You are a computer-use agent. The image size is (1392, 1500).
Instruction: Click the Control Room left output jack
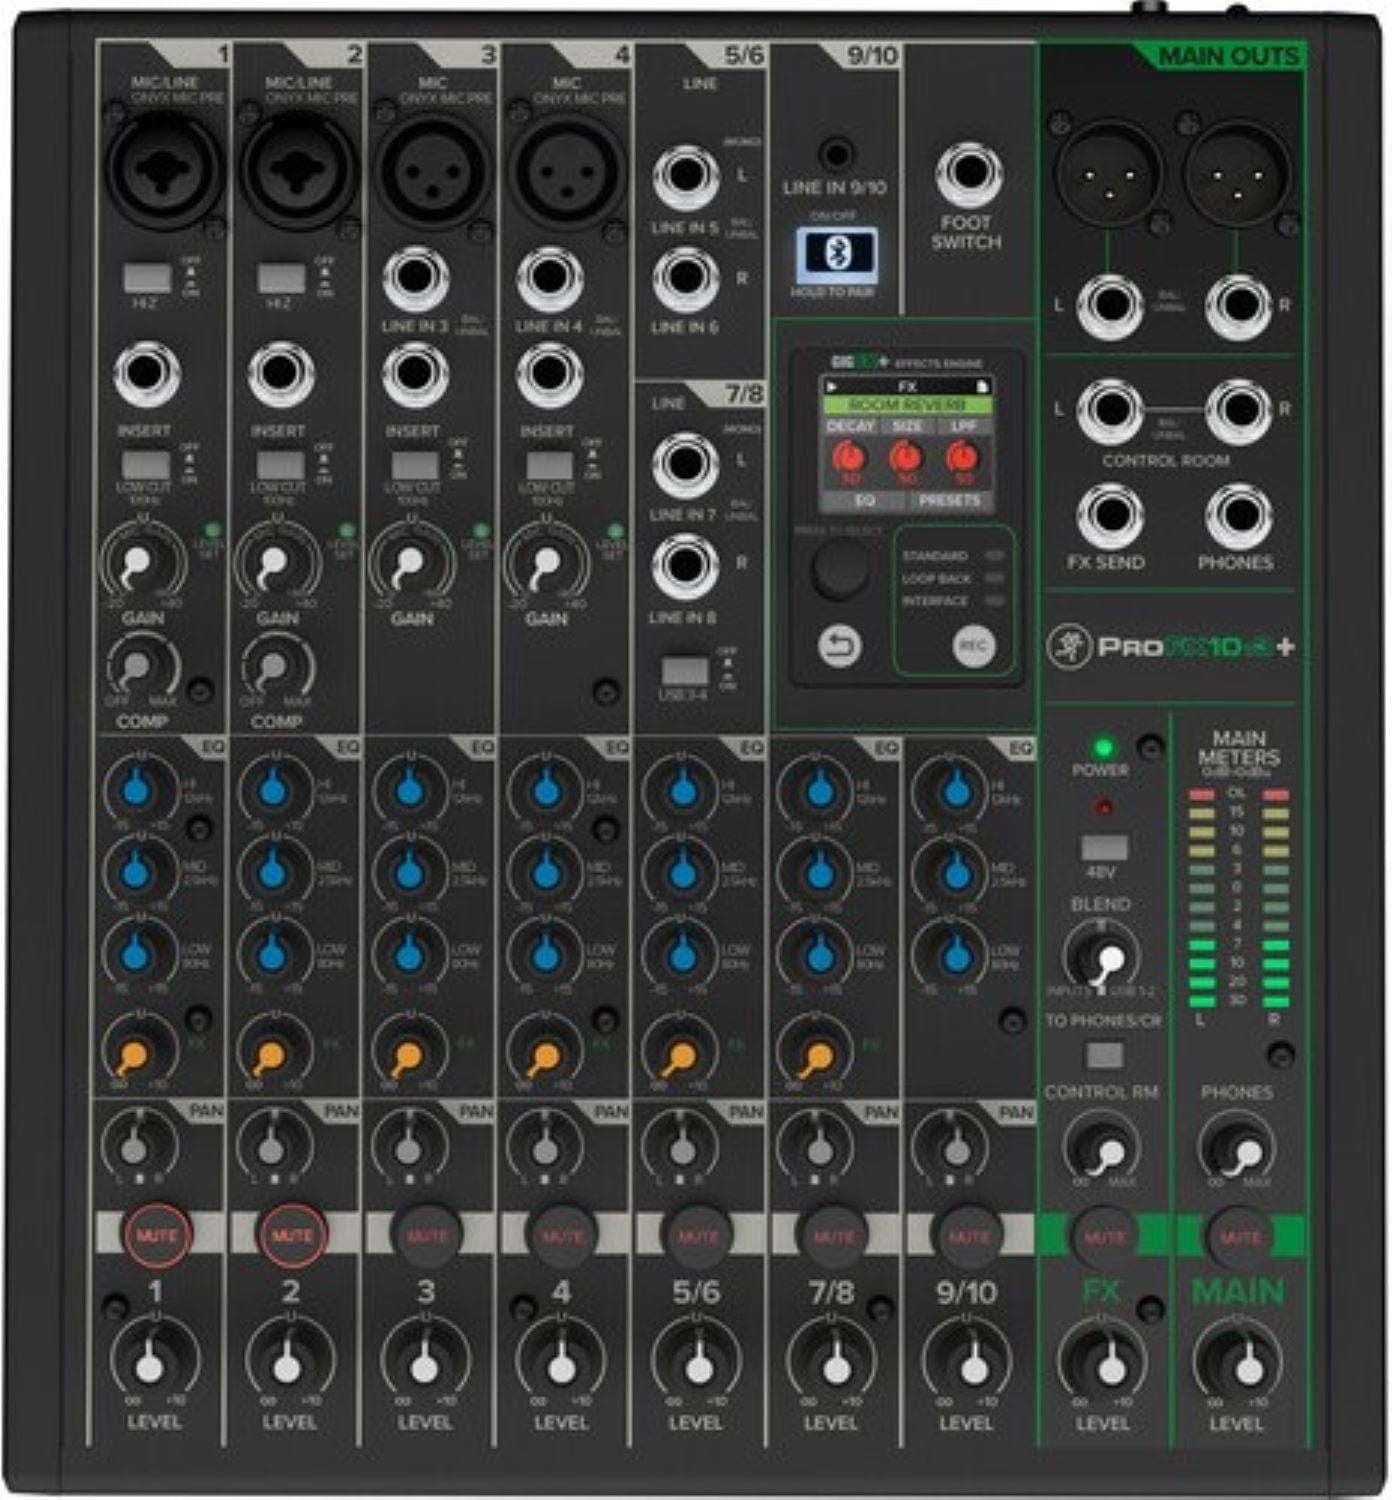(1110, 411)
